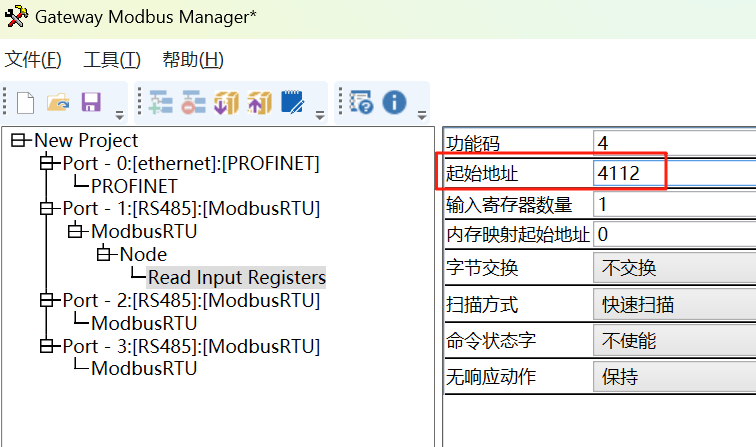Select ModbusRTU under Port - 2
Image resolution: width=756 pixels, height=447 pixels.
coord(144,323)
